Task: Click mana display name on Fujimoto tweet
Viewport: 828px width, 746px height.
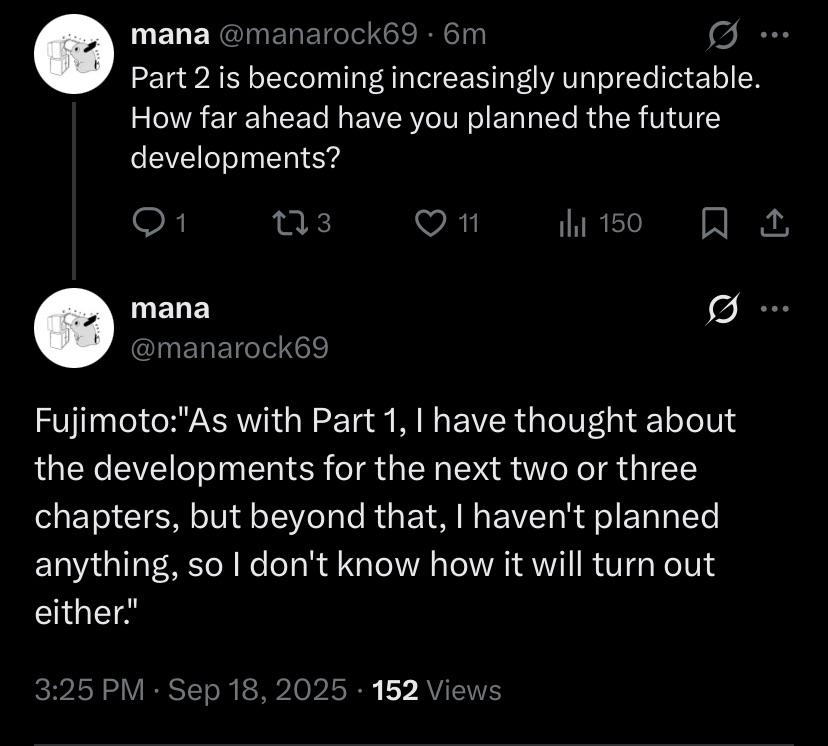Action: 170,308
